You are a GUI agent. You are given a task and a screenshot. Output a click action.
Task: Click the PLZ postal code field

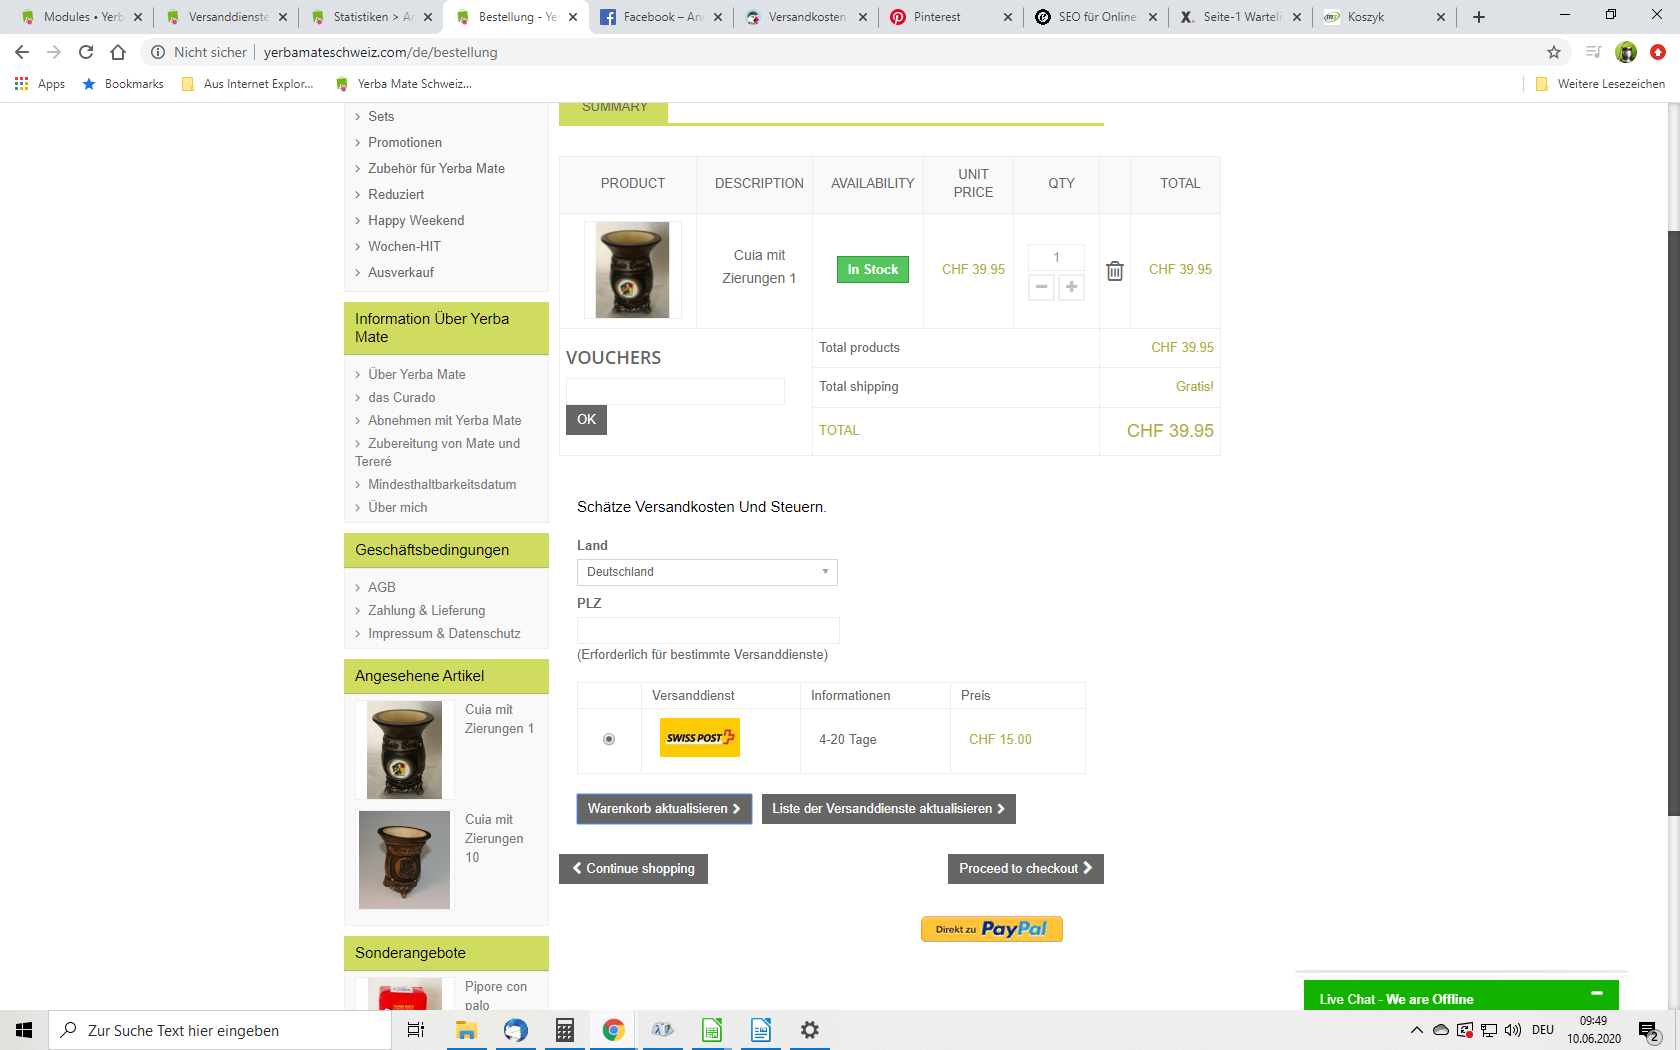coord(708,630)
